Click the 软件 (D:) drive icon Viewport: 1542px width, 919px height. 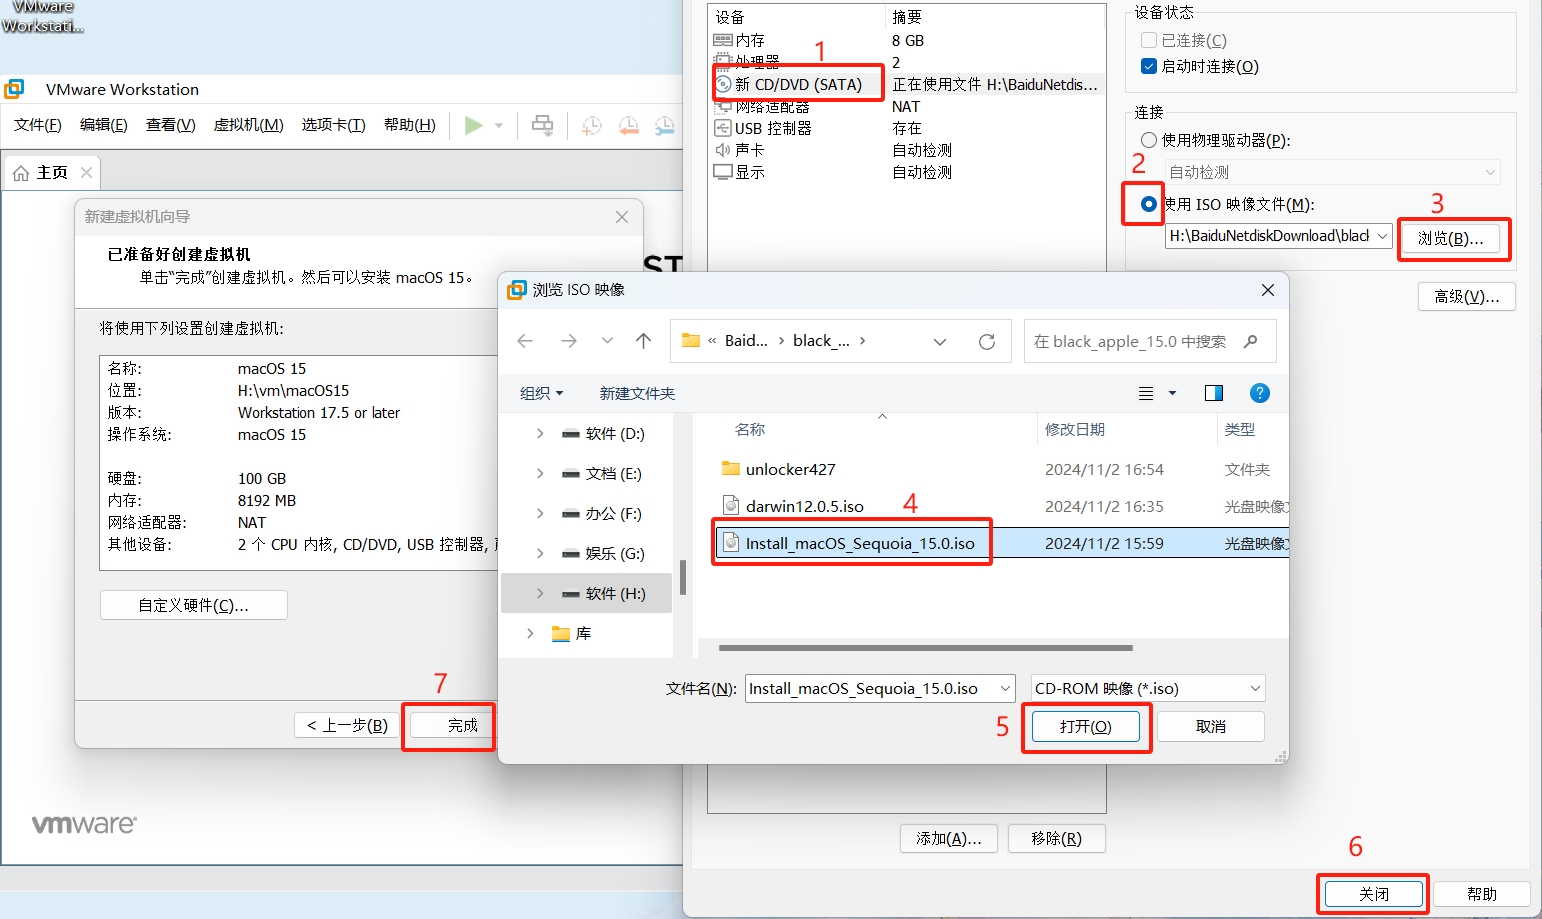pos(571,433)
